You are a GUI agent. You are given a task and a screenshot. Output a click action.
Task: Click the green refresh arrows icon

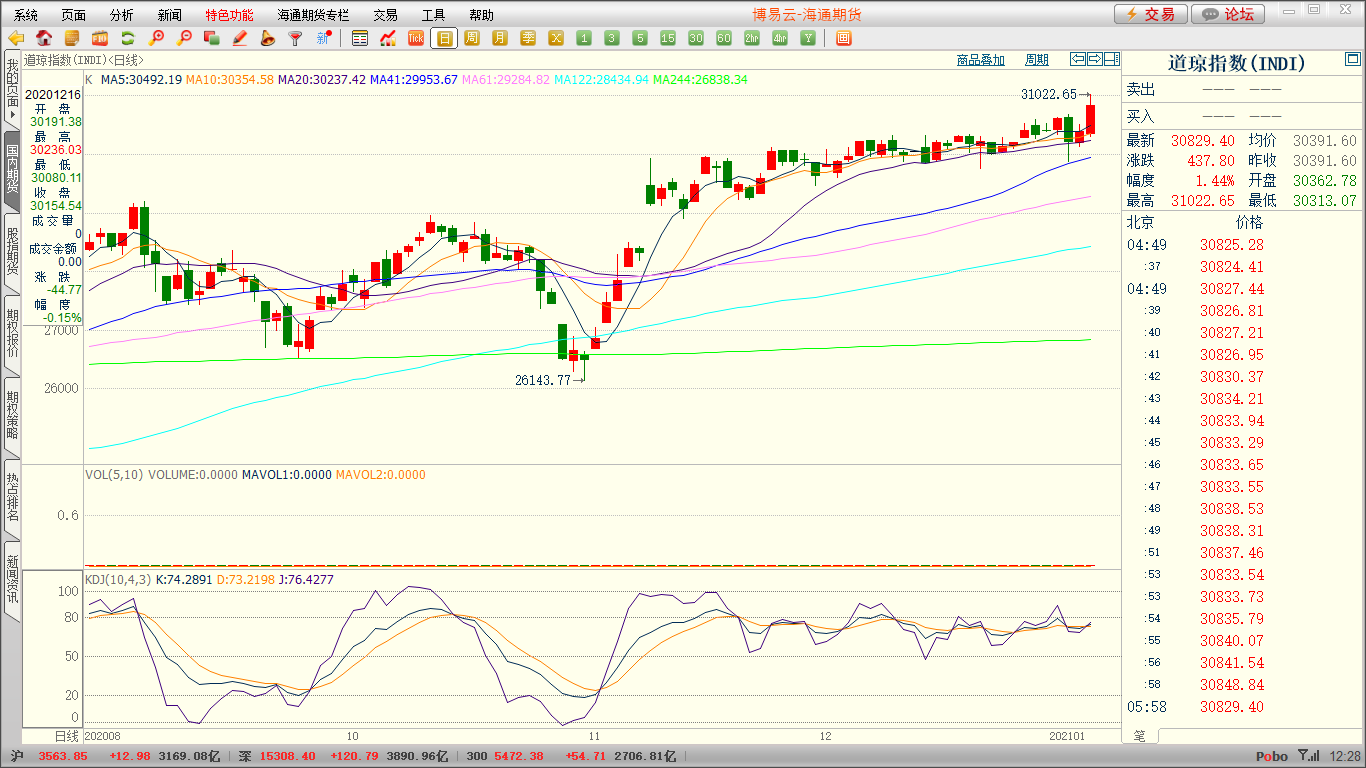click(x=128, y=39)
